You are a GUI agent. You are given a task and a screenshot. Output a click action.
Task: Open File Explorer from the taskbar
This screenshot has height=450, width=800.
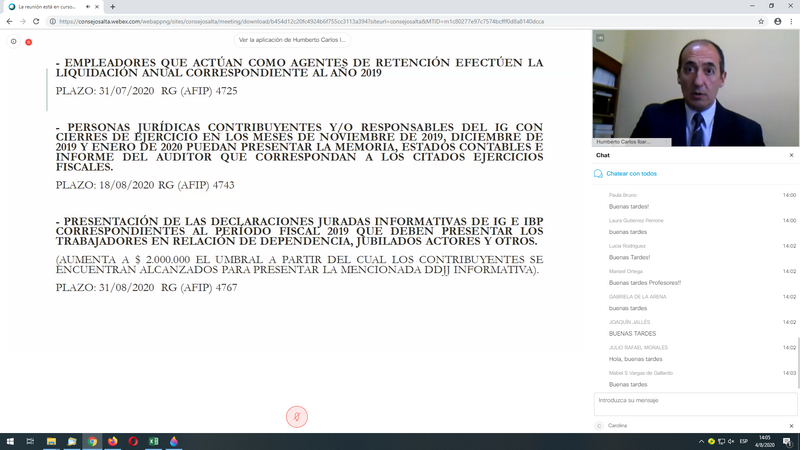pos(51,441)
